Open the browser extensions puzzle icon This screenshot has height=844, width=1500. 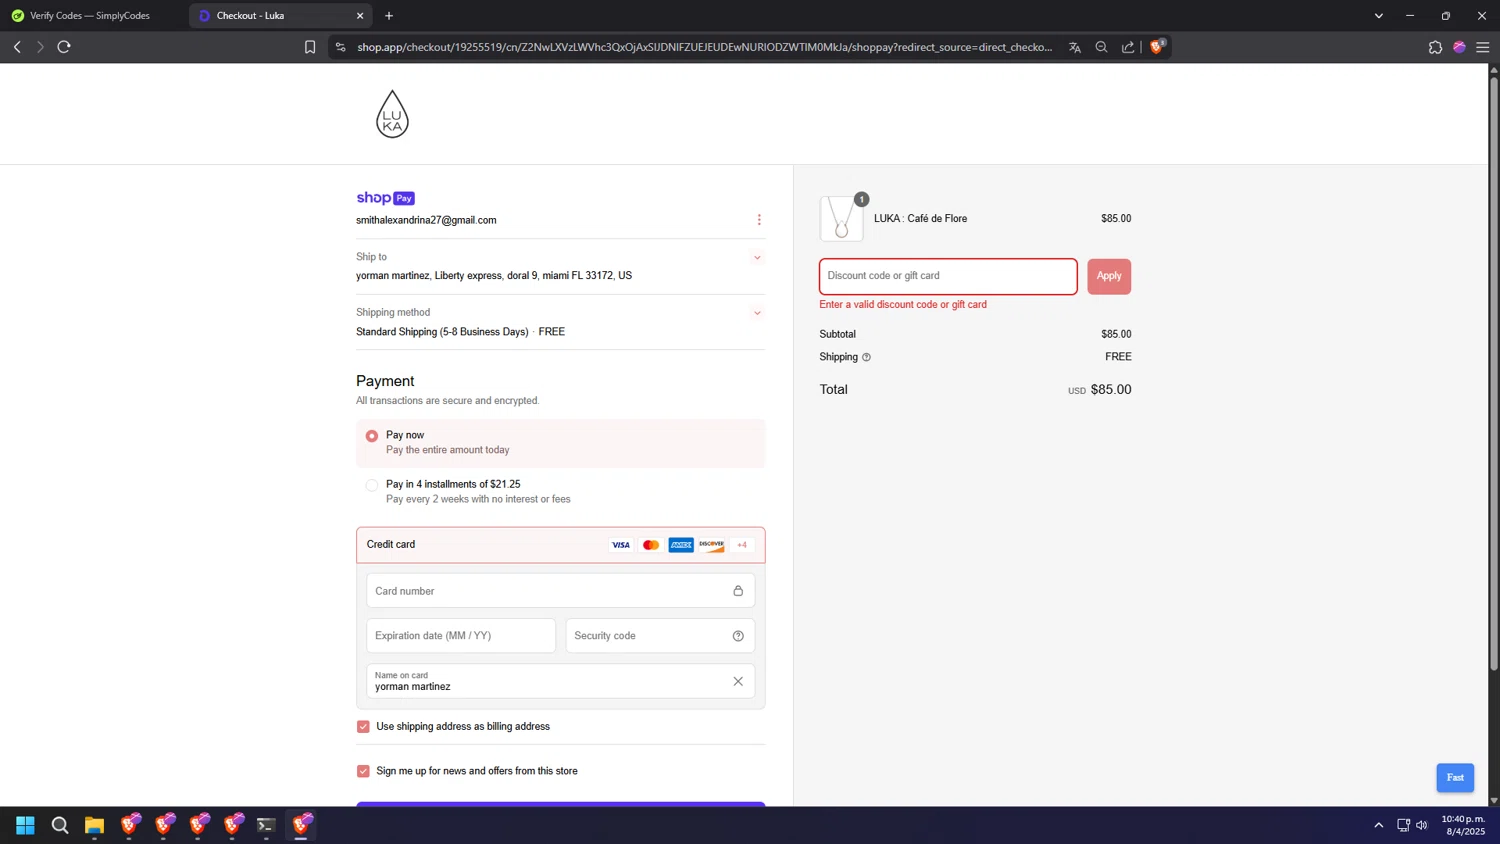[x=1435, y=47]
